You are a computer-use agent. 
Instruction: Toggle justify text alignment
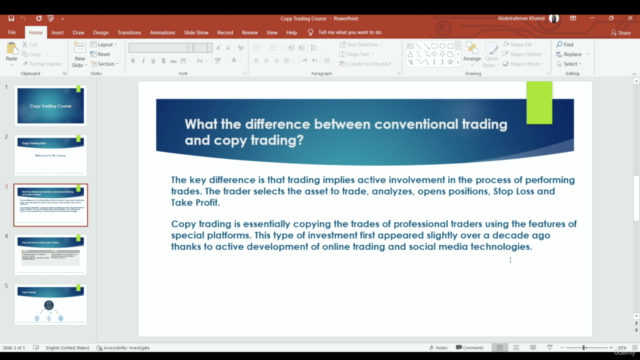pos(287,61)
